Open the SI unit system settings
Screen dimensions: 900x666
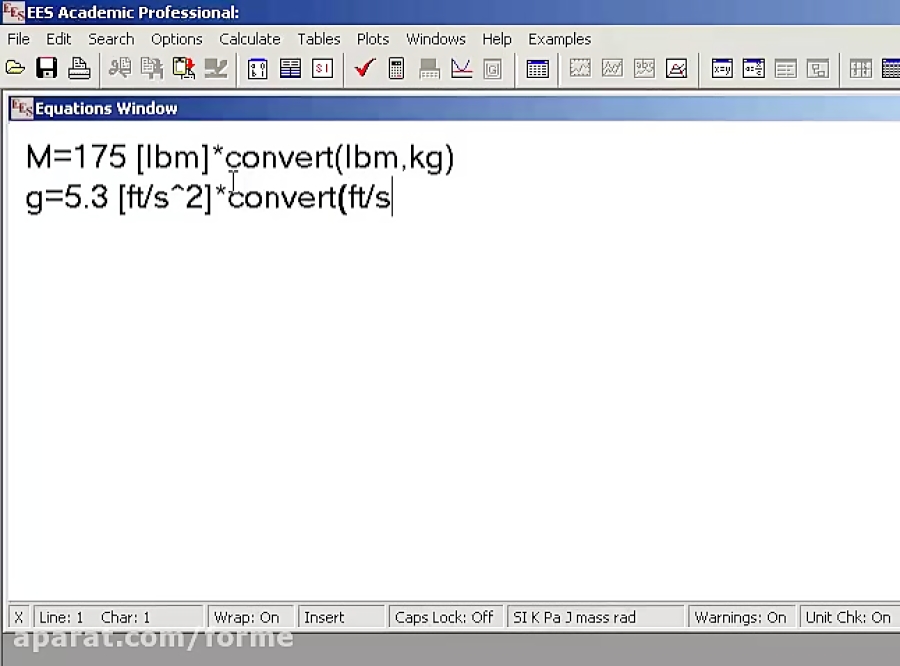(x=321, y=68)
